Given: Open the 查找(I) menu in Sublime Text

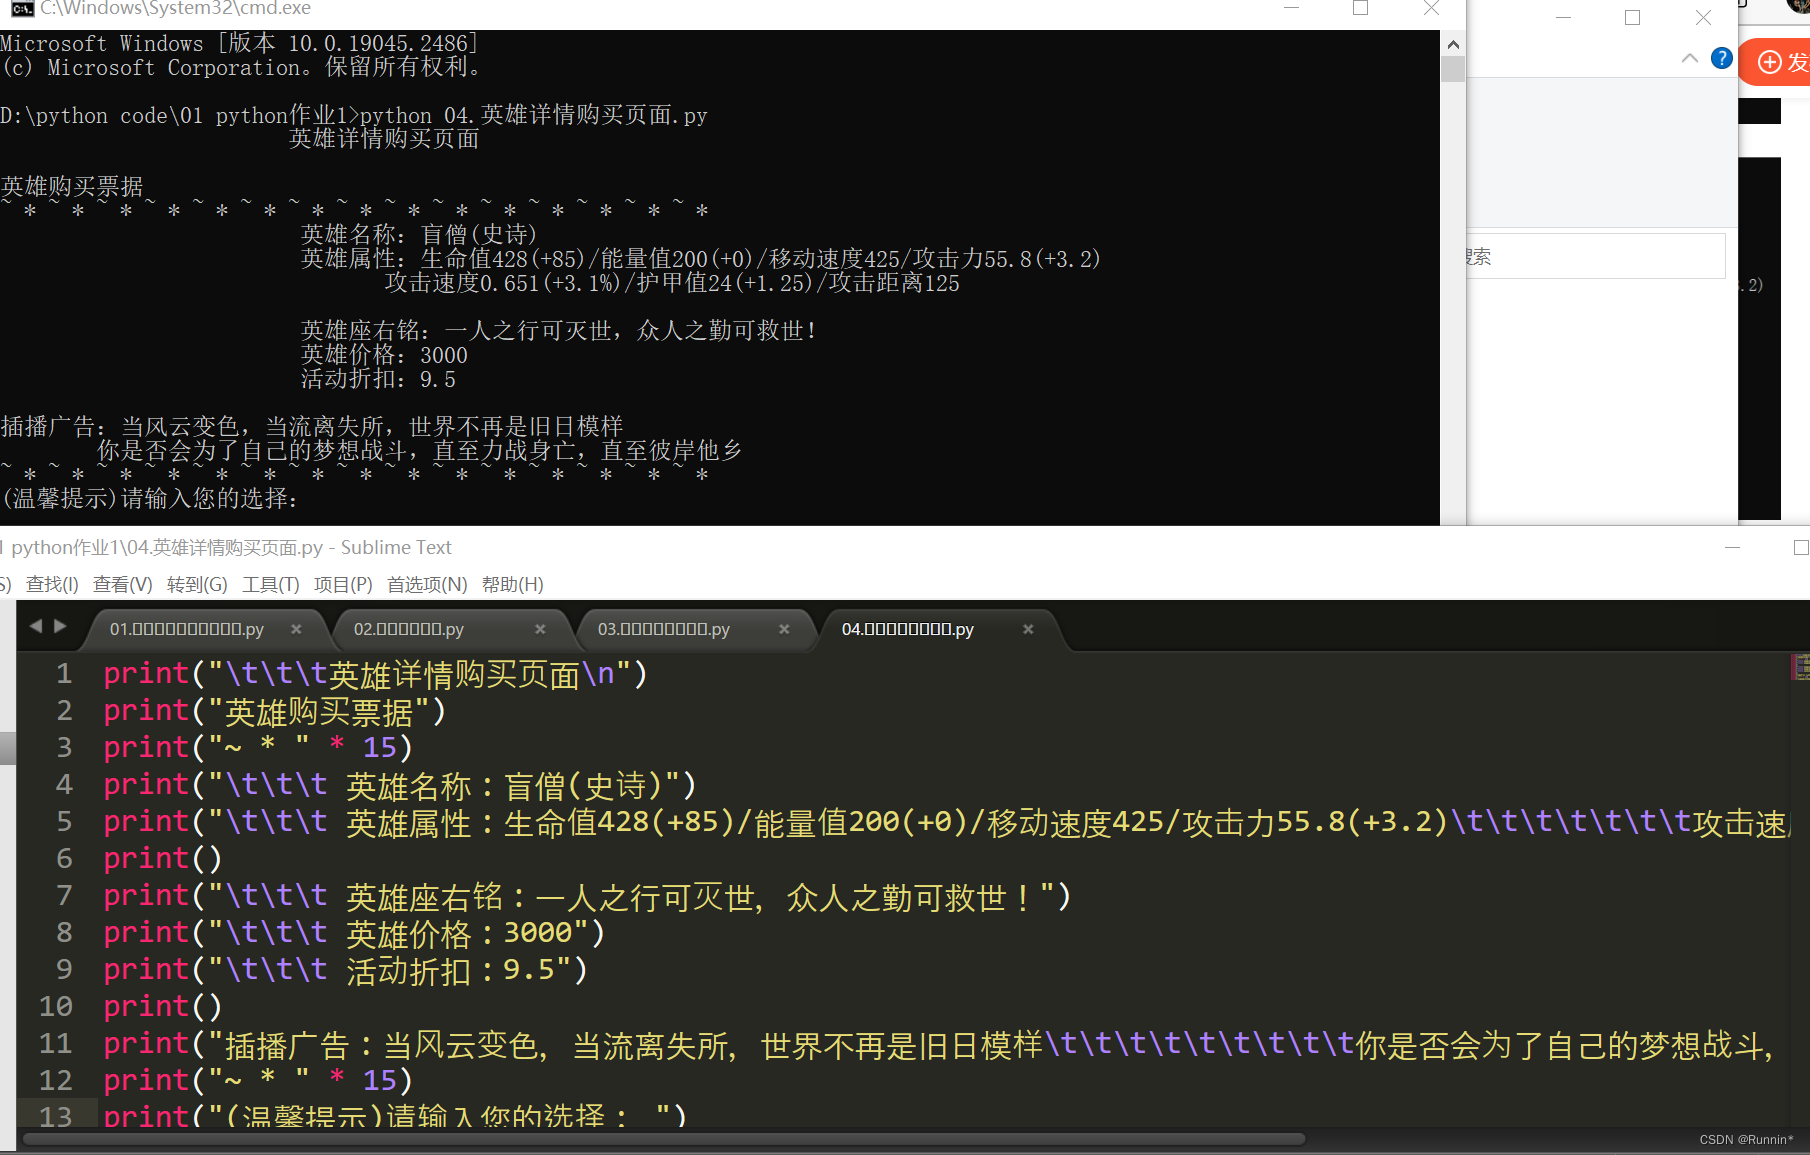Looking at the screenshot, I should tap(52, 584).
